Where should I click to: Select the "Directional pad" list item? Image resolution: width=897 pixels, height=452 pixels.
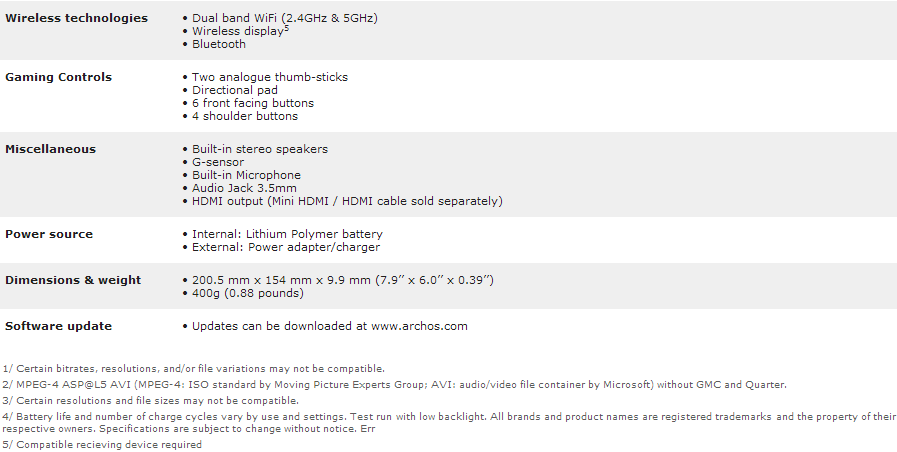pyautogui.click(x=235, y=90)
